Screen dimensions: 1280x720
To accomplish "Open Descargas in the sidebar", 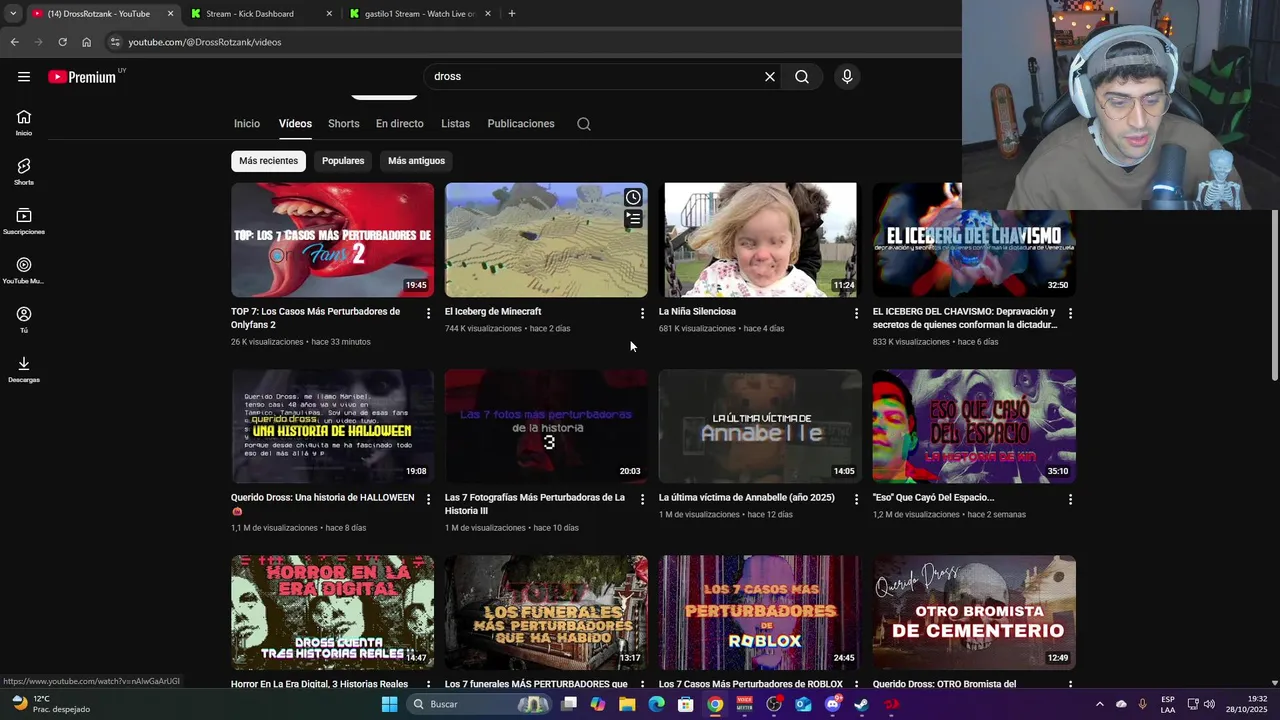I will [x=24, y=370].
